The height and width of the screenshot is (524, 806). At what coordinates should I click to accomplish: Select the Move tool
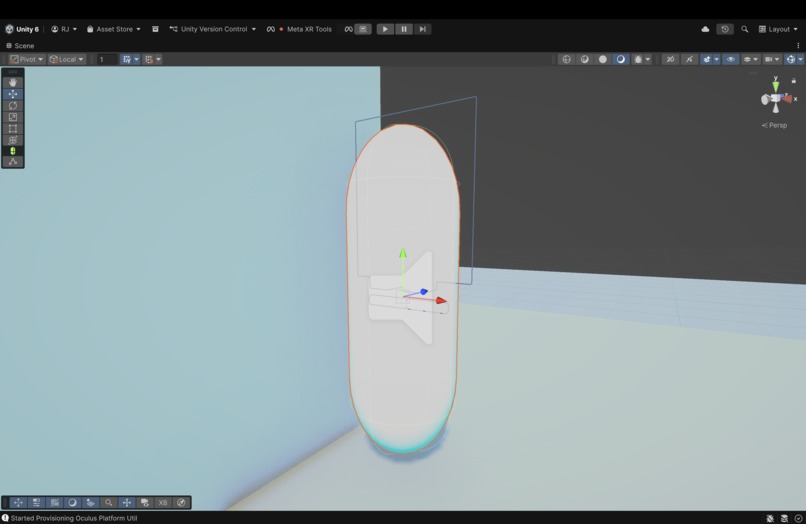pyautogui.click(x=13, y=94)
